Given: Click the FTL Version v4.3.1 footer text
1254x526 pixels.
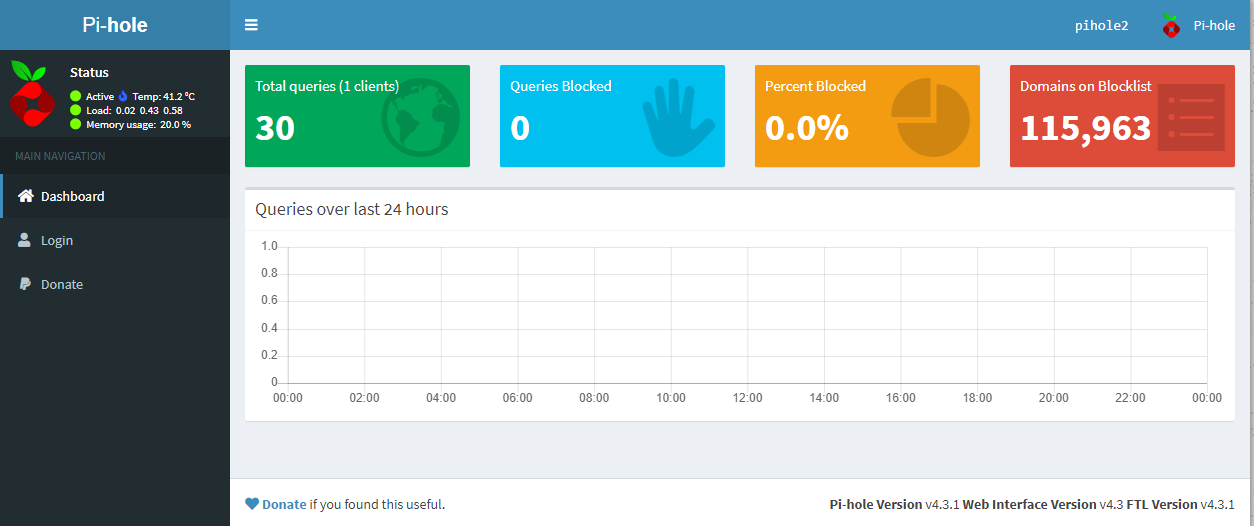Looking at the screenshot, I should coord(1181,504).
